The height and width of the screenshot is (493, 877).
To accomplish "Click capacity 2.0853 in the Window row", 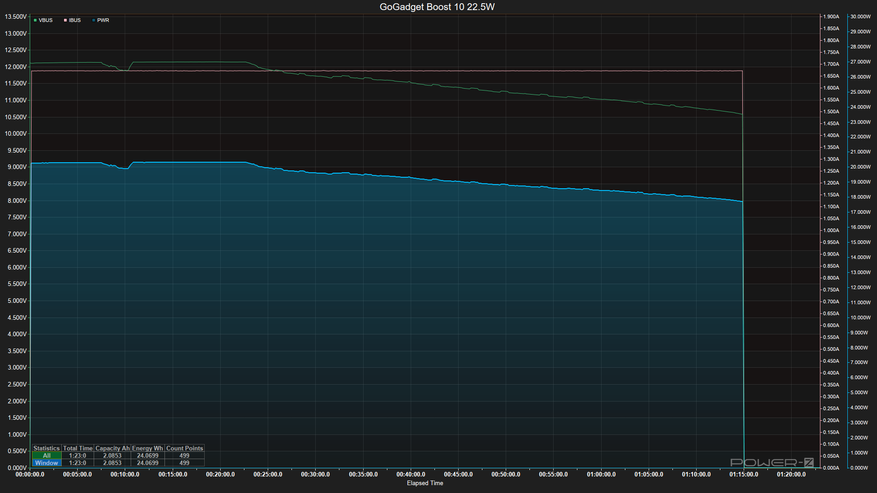I will click(x=112, y=463).
